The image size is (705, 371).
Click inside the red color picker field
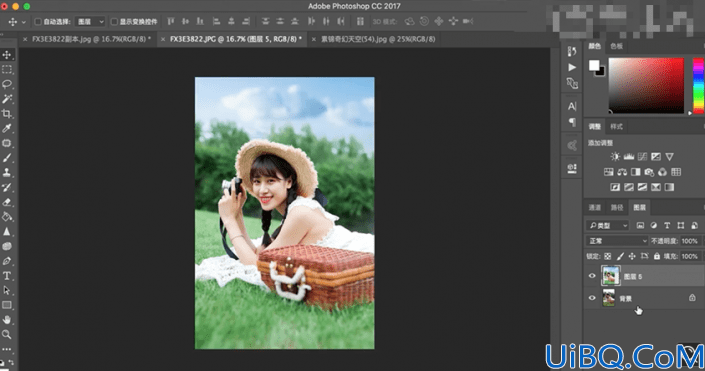click(646, 85)
